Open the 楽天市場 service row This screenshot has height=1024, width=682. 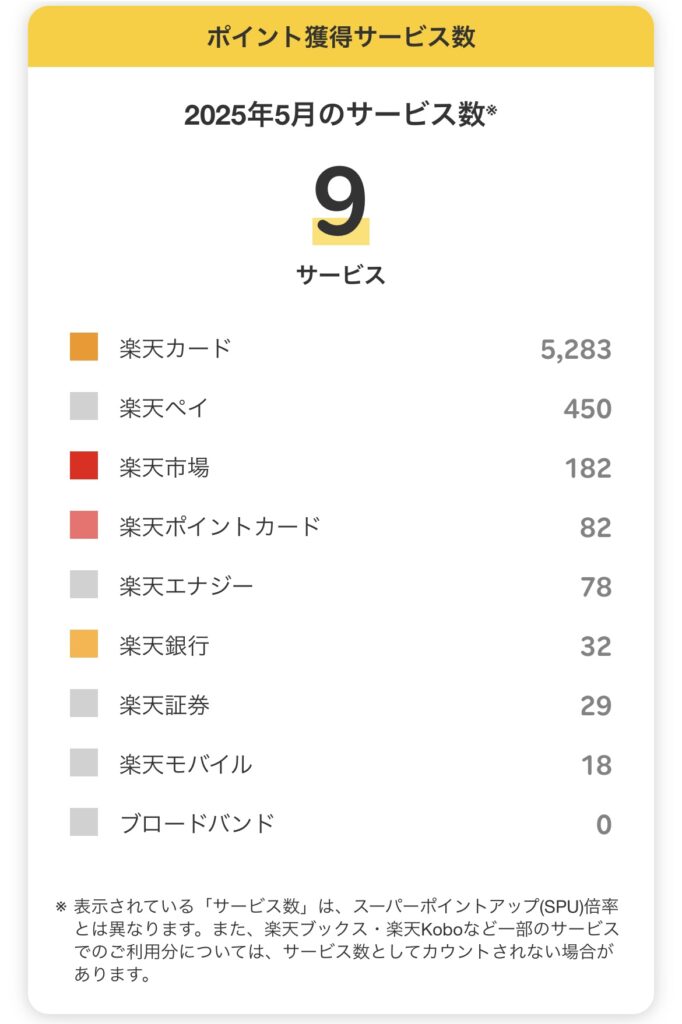point(341,467)
